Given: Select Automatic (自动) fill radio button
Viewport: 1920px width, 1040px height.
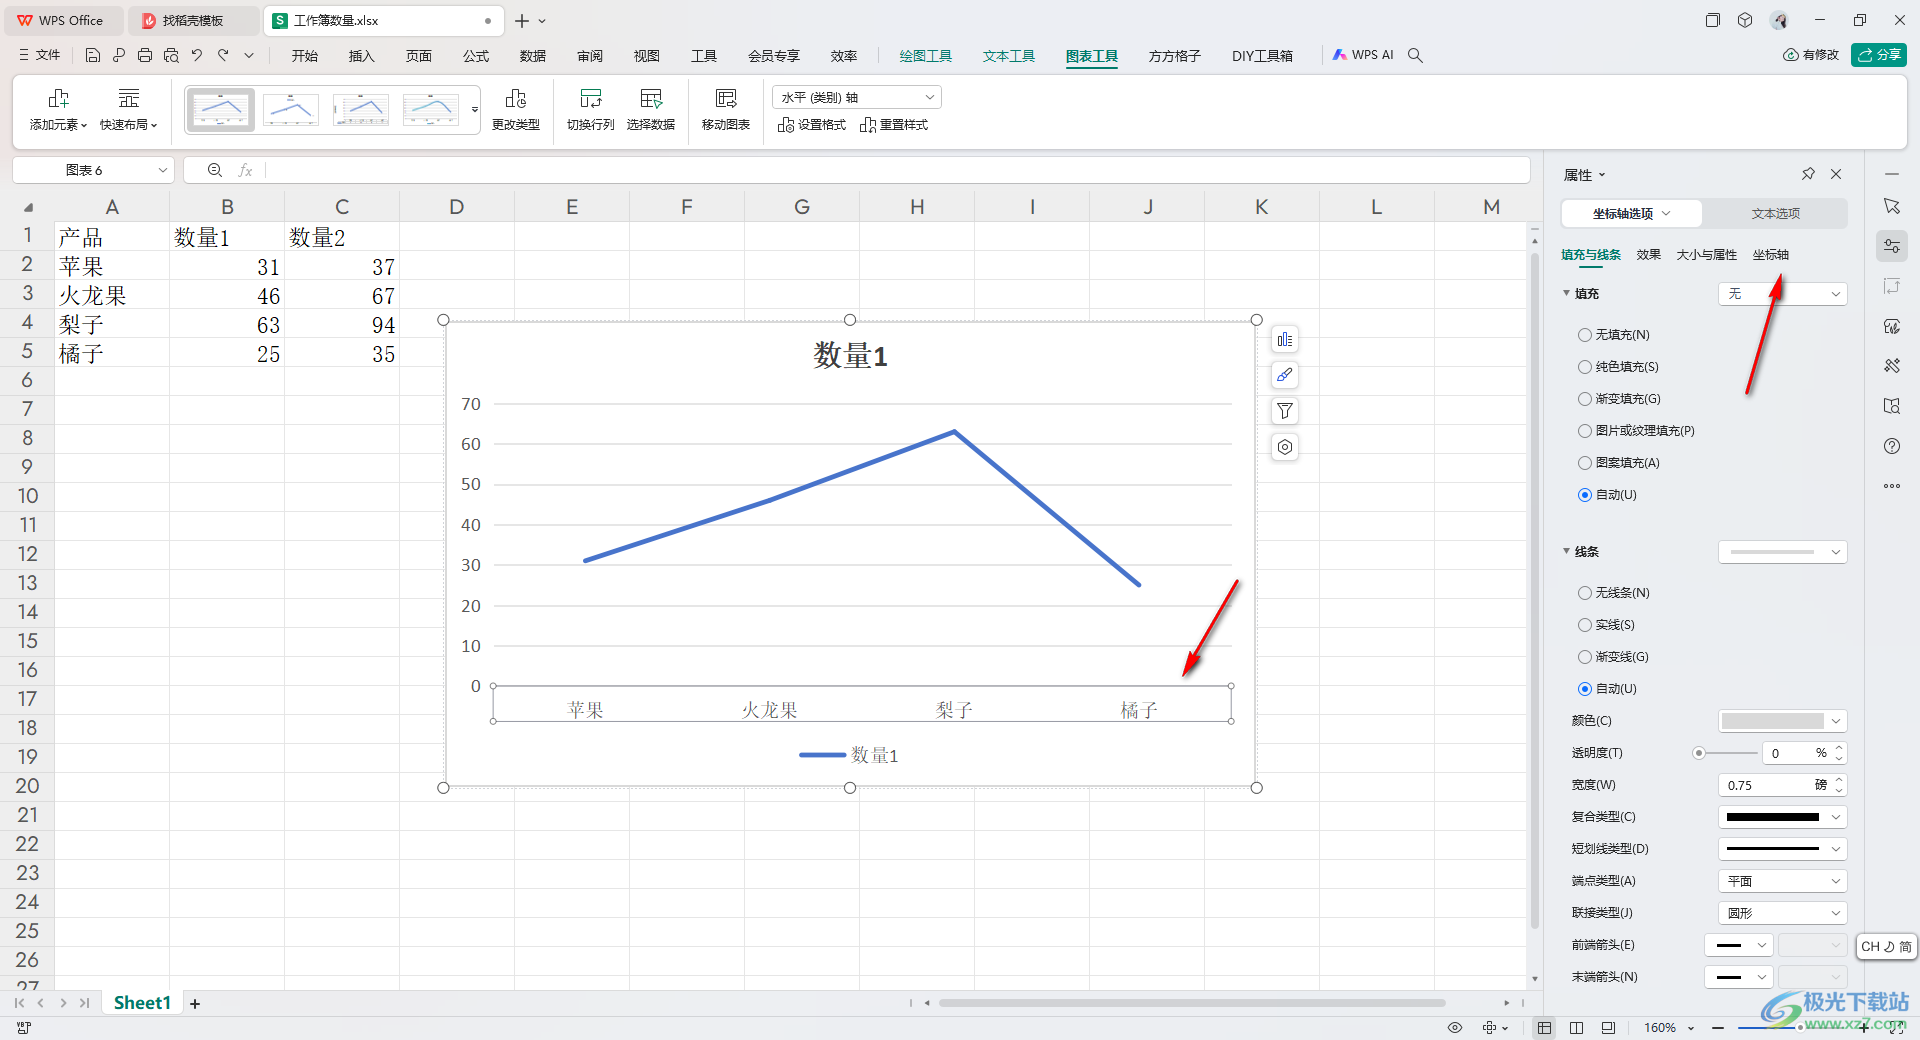Looking at the screenshot, I should [1585, 495].
